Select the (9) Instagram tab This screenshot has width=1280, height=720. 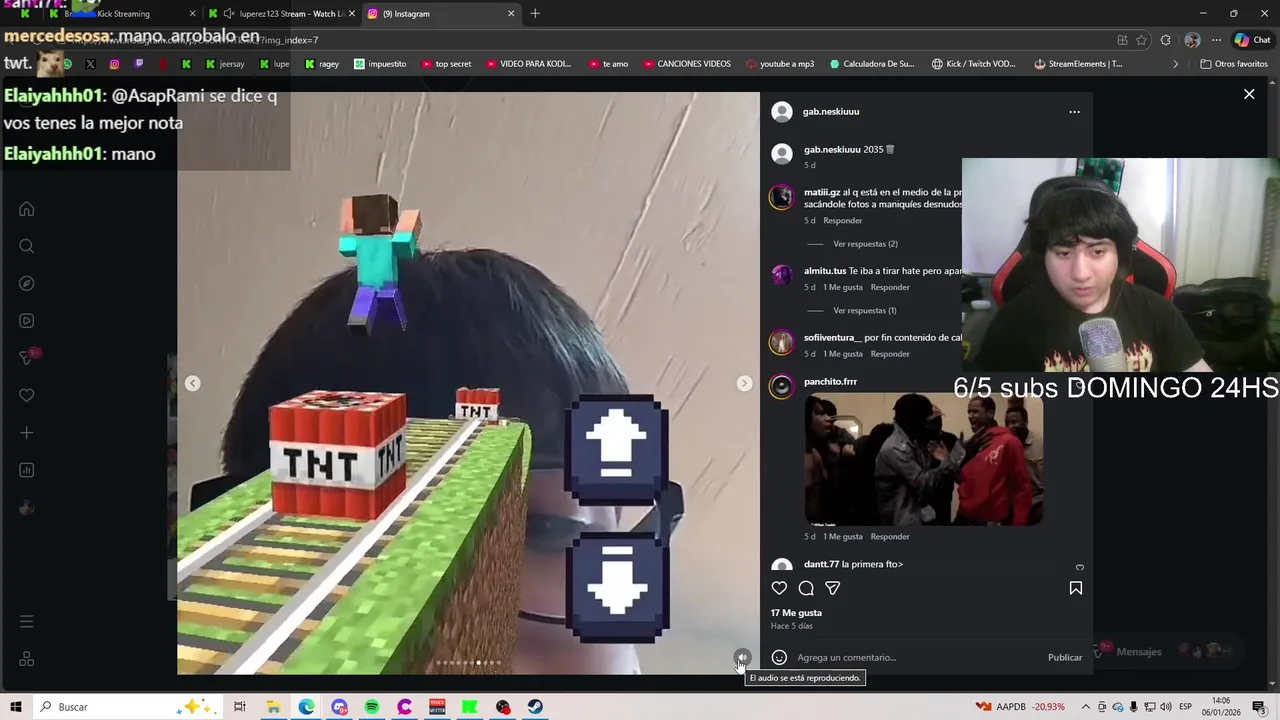[440, 14]
